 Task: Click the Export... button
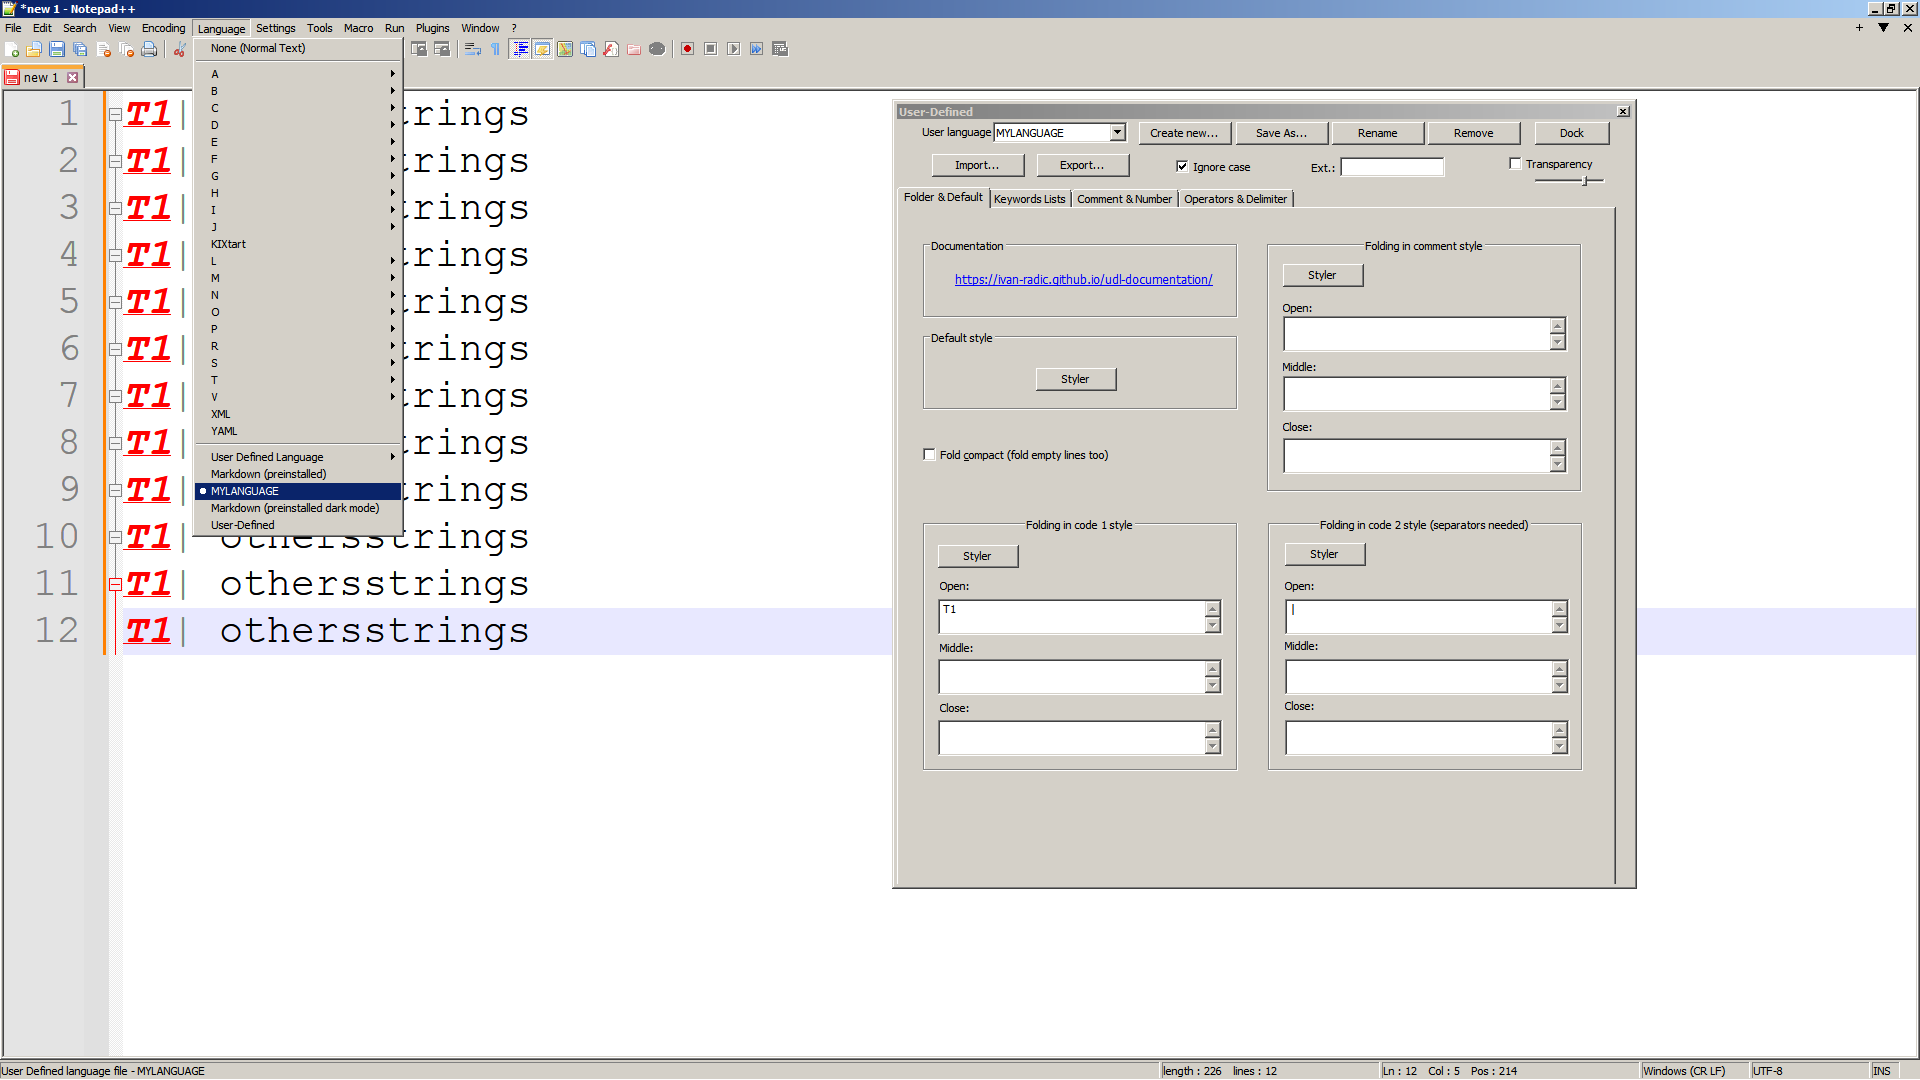pos(1082,165)
